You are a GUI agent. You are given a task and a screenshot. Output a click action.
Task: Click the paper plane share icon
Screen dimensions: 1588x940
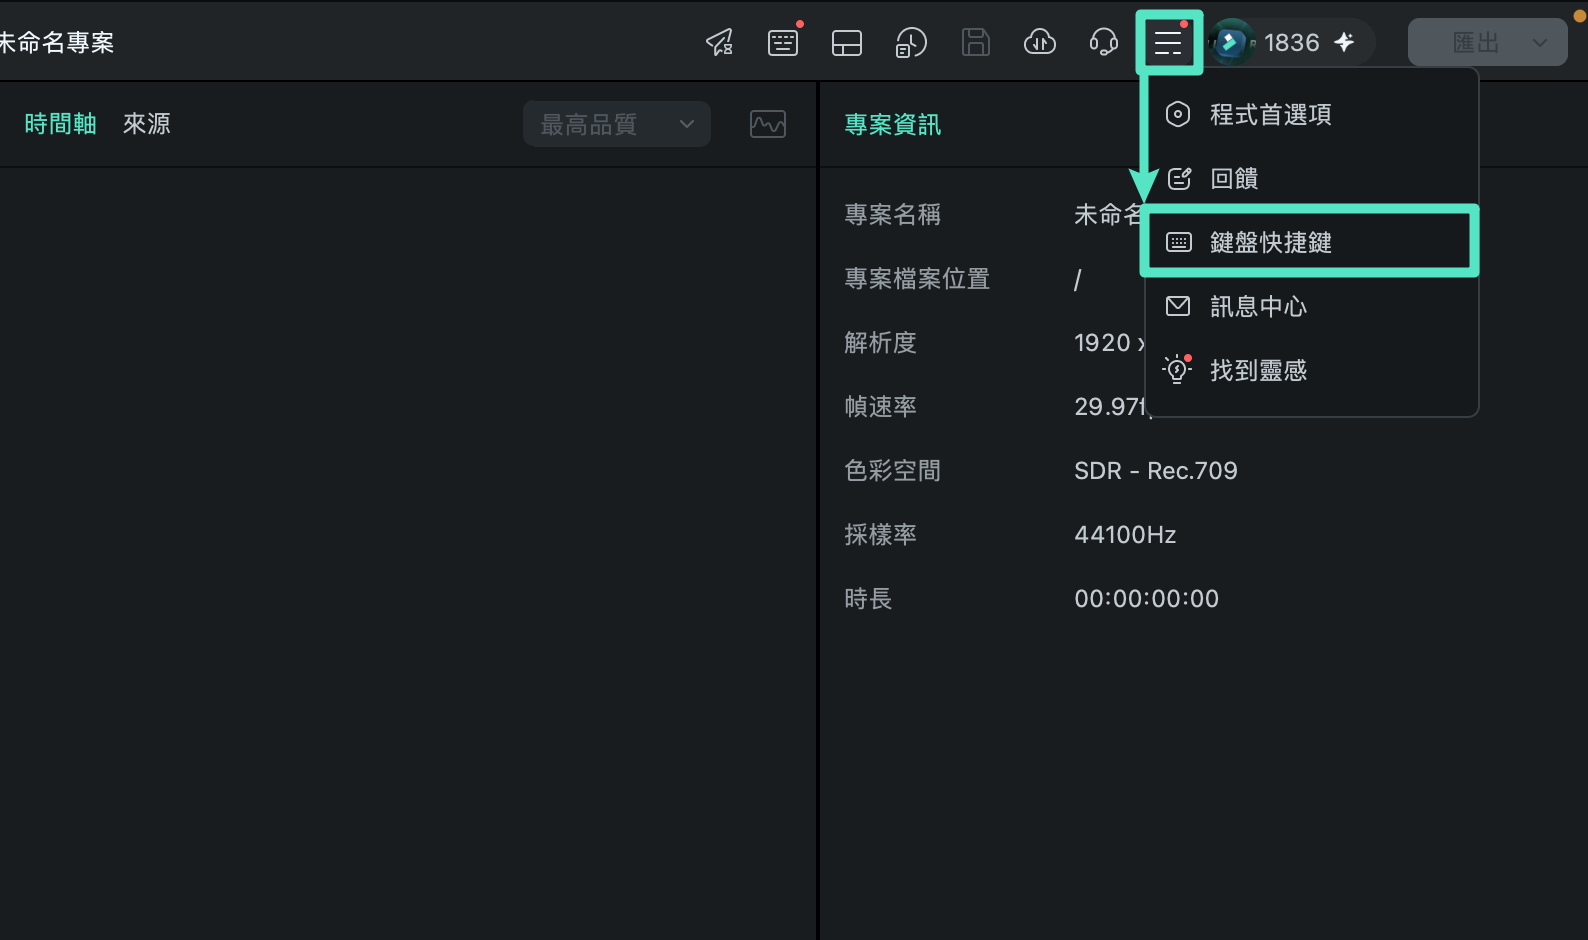pyautogui.click(x=720, y=43)
